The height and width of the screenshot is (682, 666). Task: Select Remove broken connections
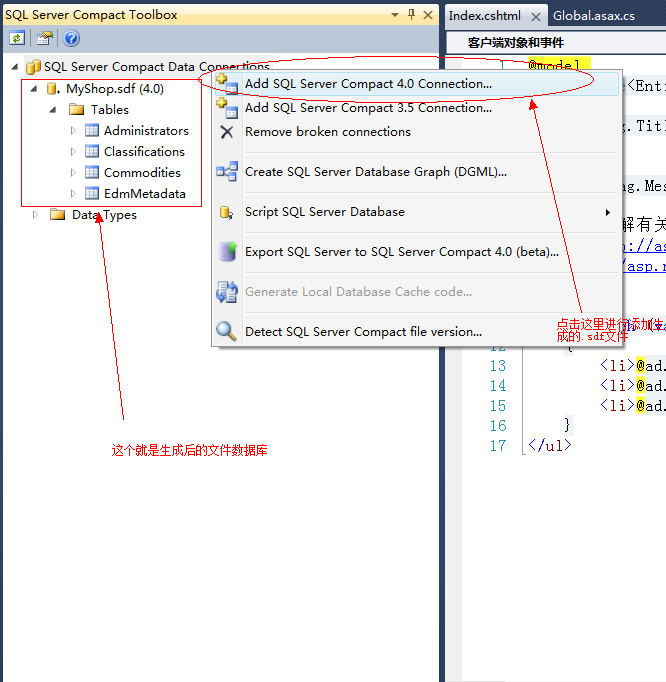(x=417, y=132)
